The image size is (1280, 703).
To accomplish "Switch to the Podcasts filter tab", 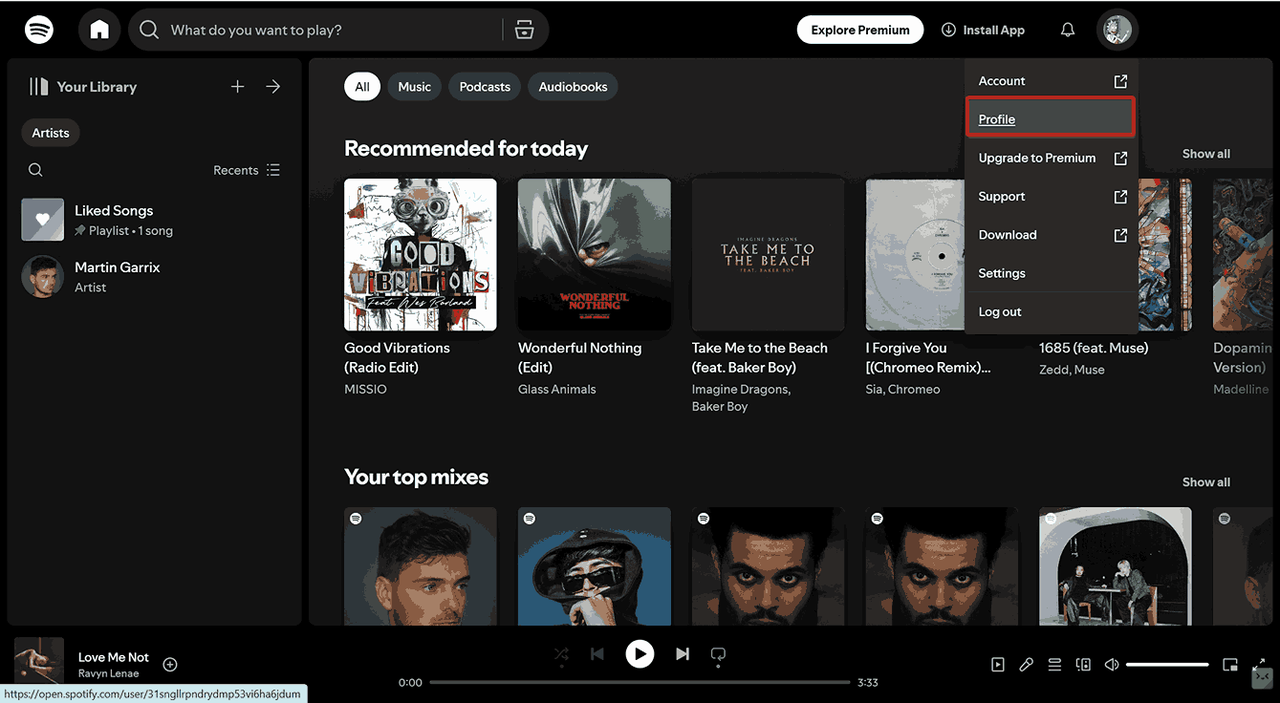I will pyautogui.click(x=485, y=87).
